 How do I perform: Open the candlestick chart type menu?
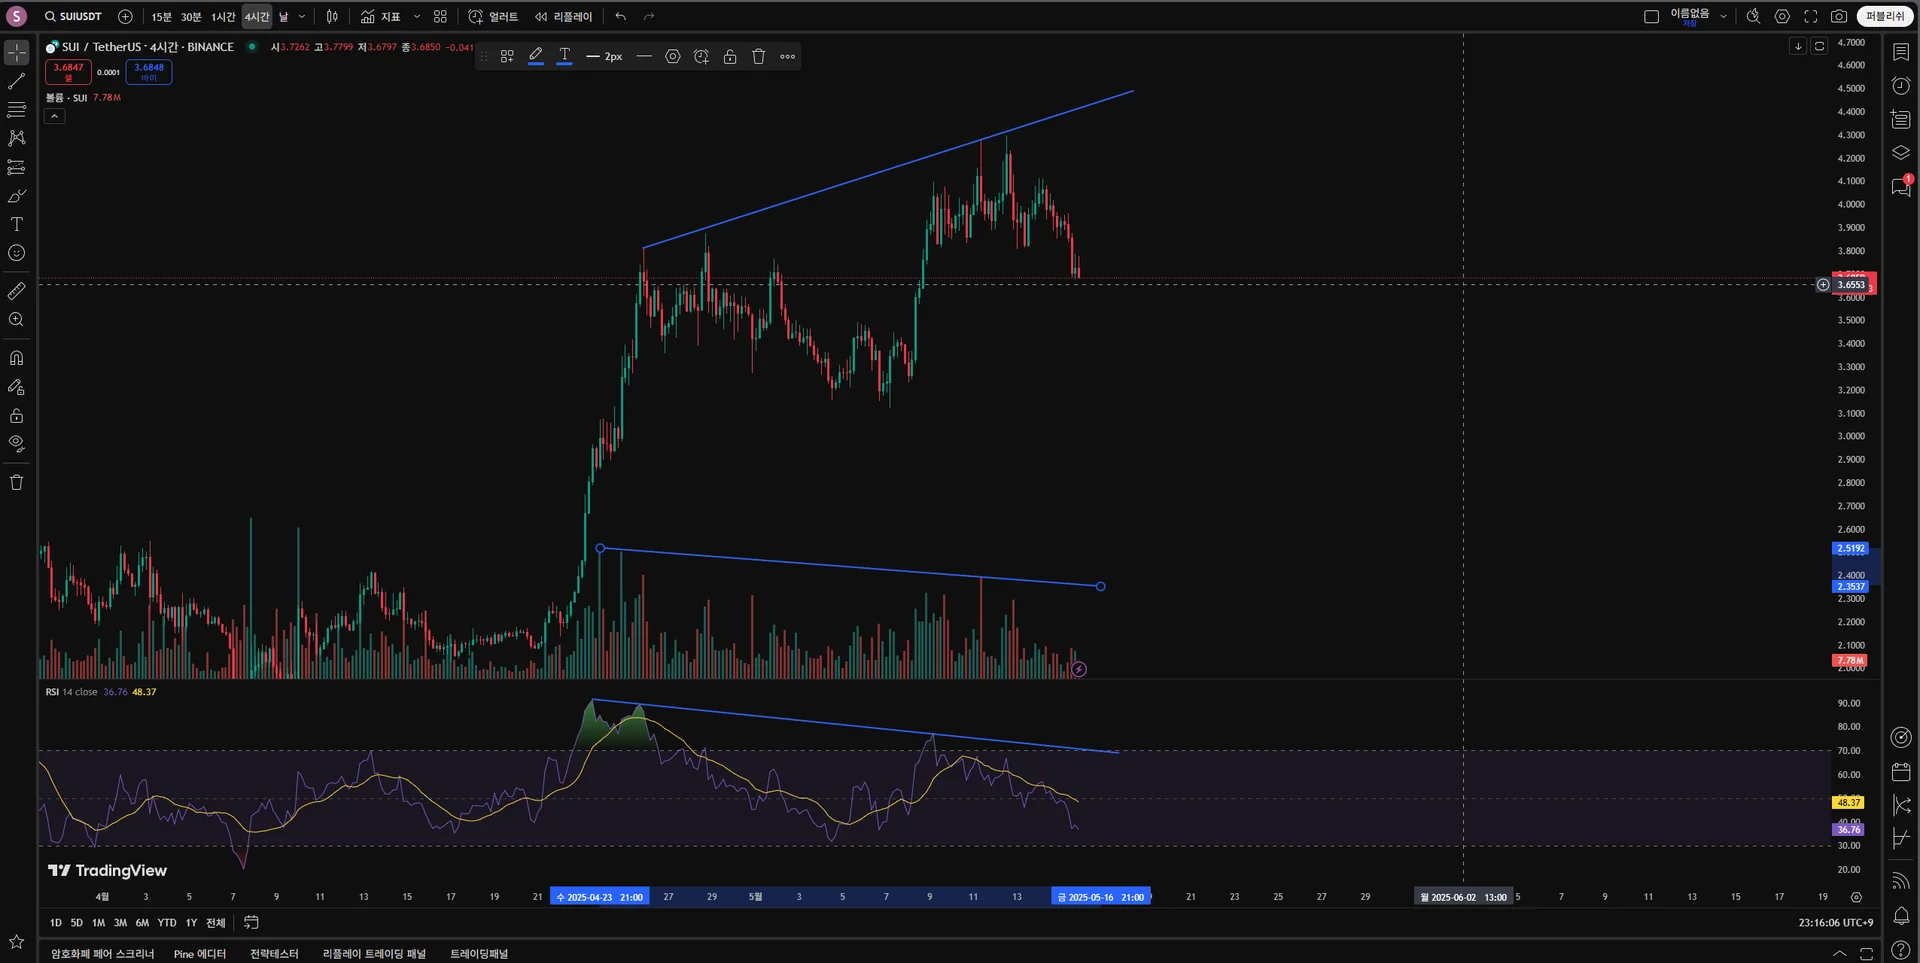[332, 17]
